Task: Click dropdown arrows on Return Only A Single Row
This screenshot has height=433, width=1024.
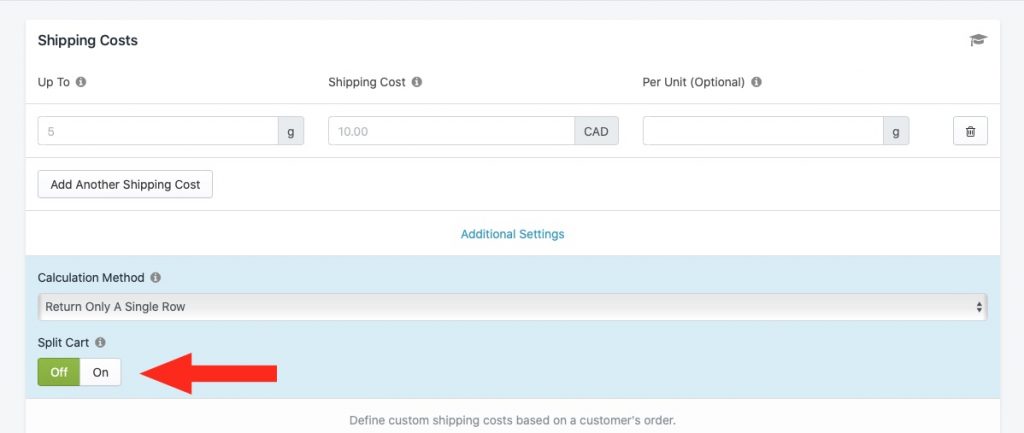Action: [x=979, y=307]
